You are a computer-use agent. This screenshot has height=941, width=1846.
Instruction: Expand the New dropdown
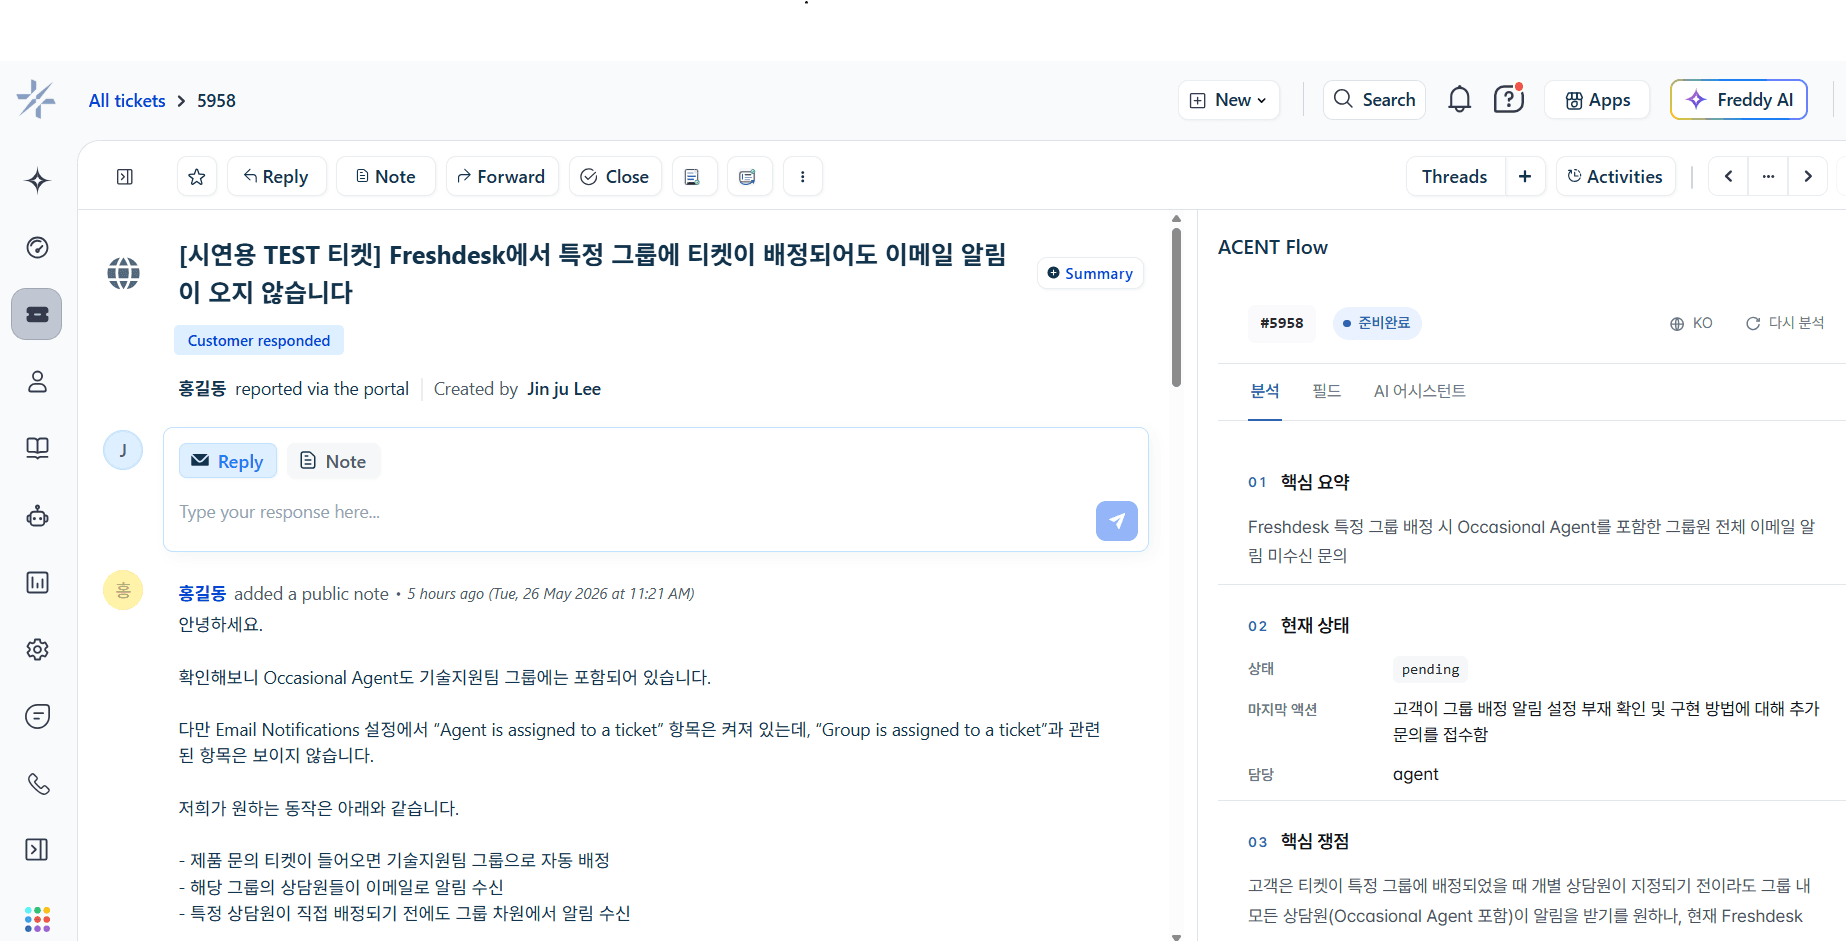tap(1229, 100)
